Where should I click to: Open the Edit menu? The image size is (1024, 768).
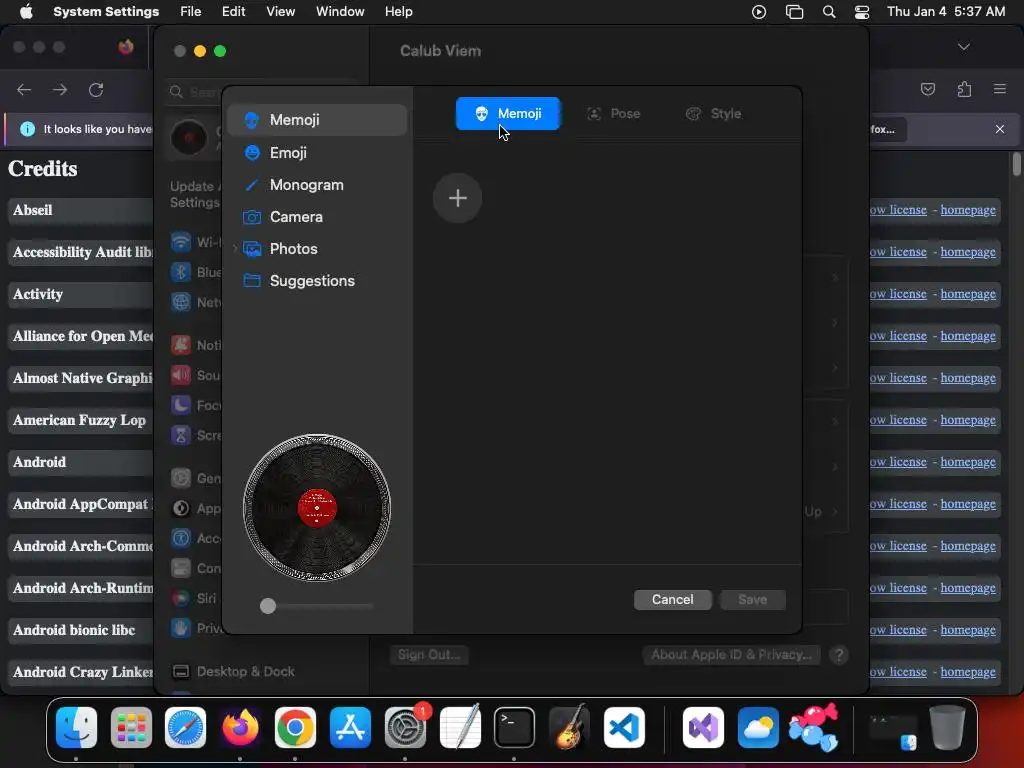233,11
